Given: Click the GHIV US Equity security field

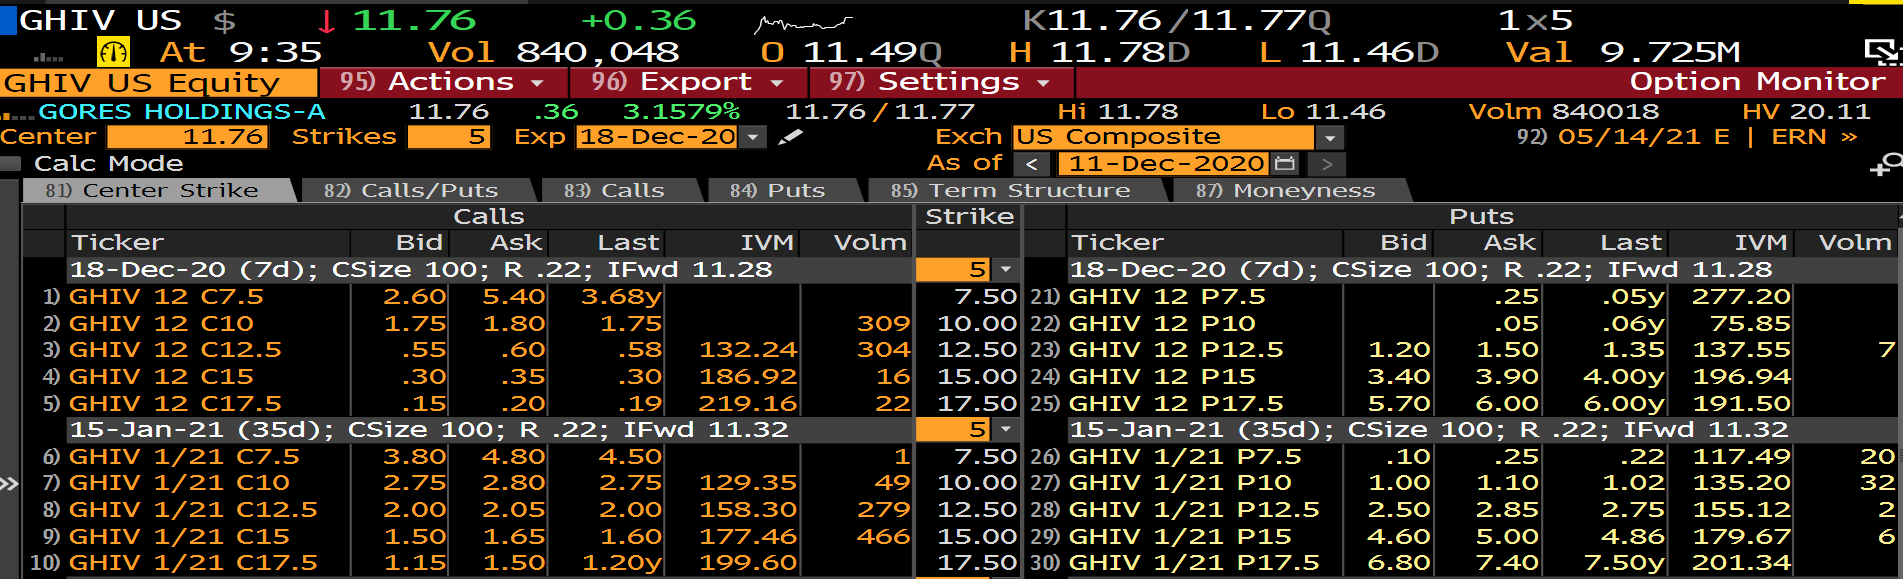Looking at the screenshot, I should pyautogui.click(x=158, y=82).
